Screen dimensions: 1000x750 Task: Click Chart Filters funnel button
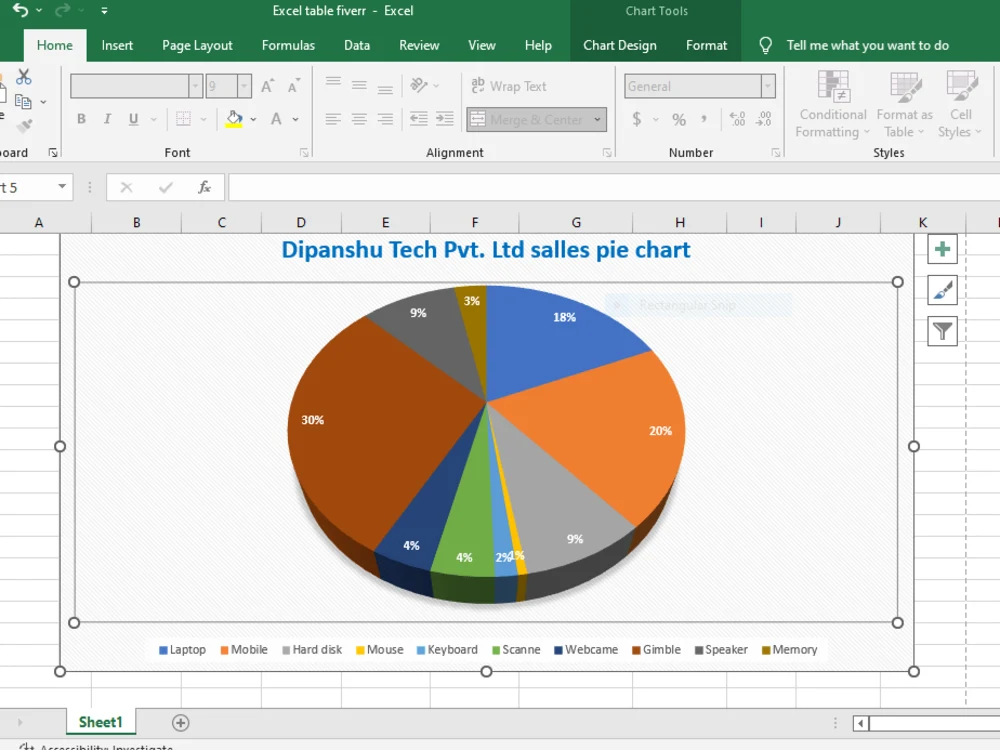(942, 331)
